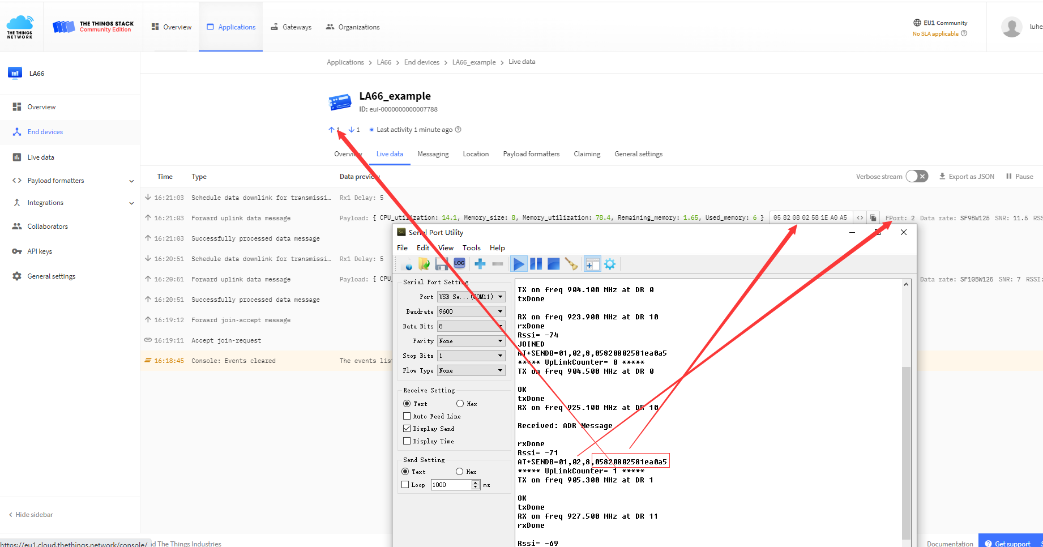Click the LOG icon in Serial Port Utility toolbar
Screen dimensions: 1043x547
tap(459, 264)
